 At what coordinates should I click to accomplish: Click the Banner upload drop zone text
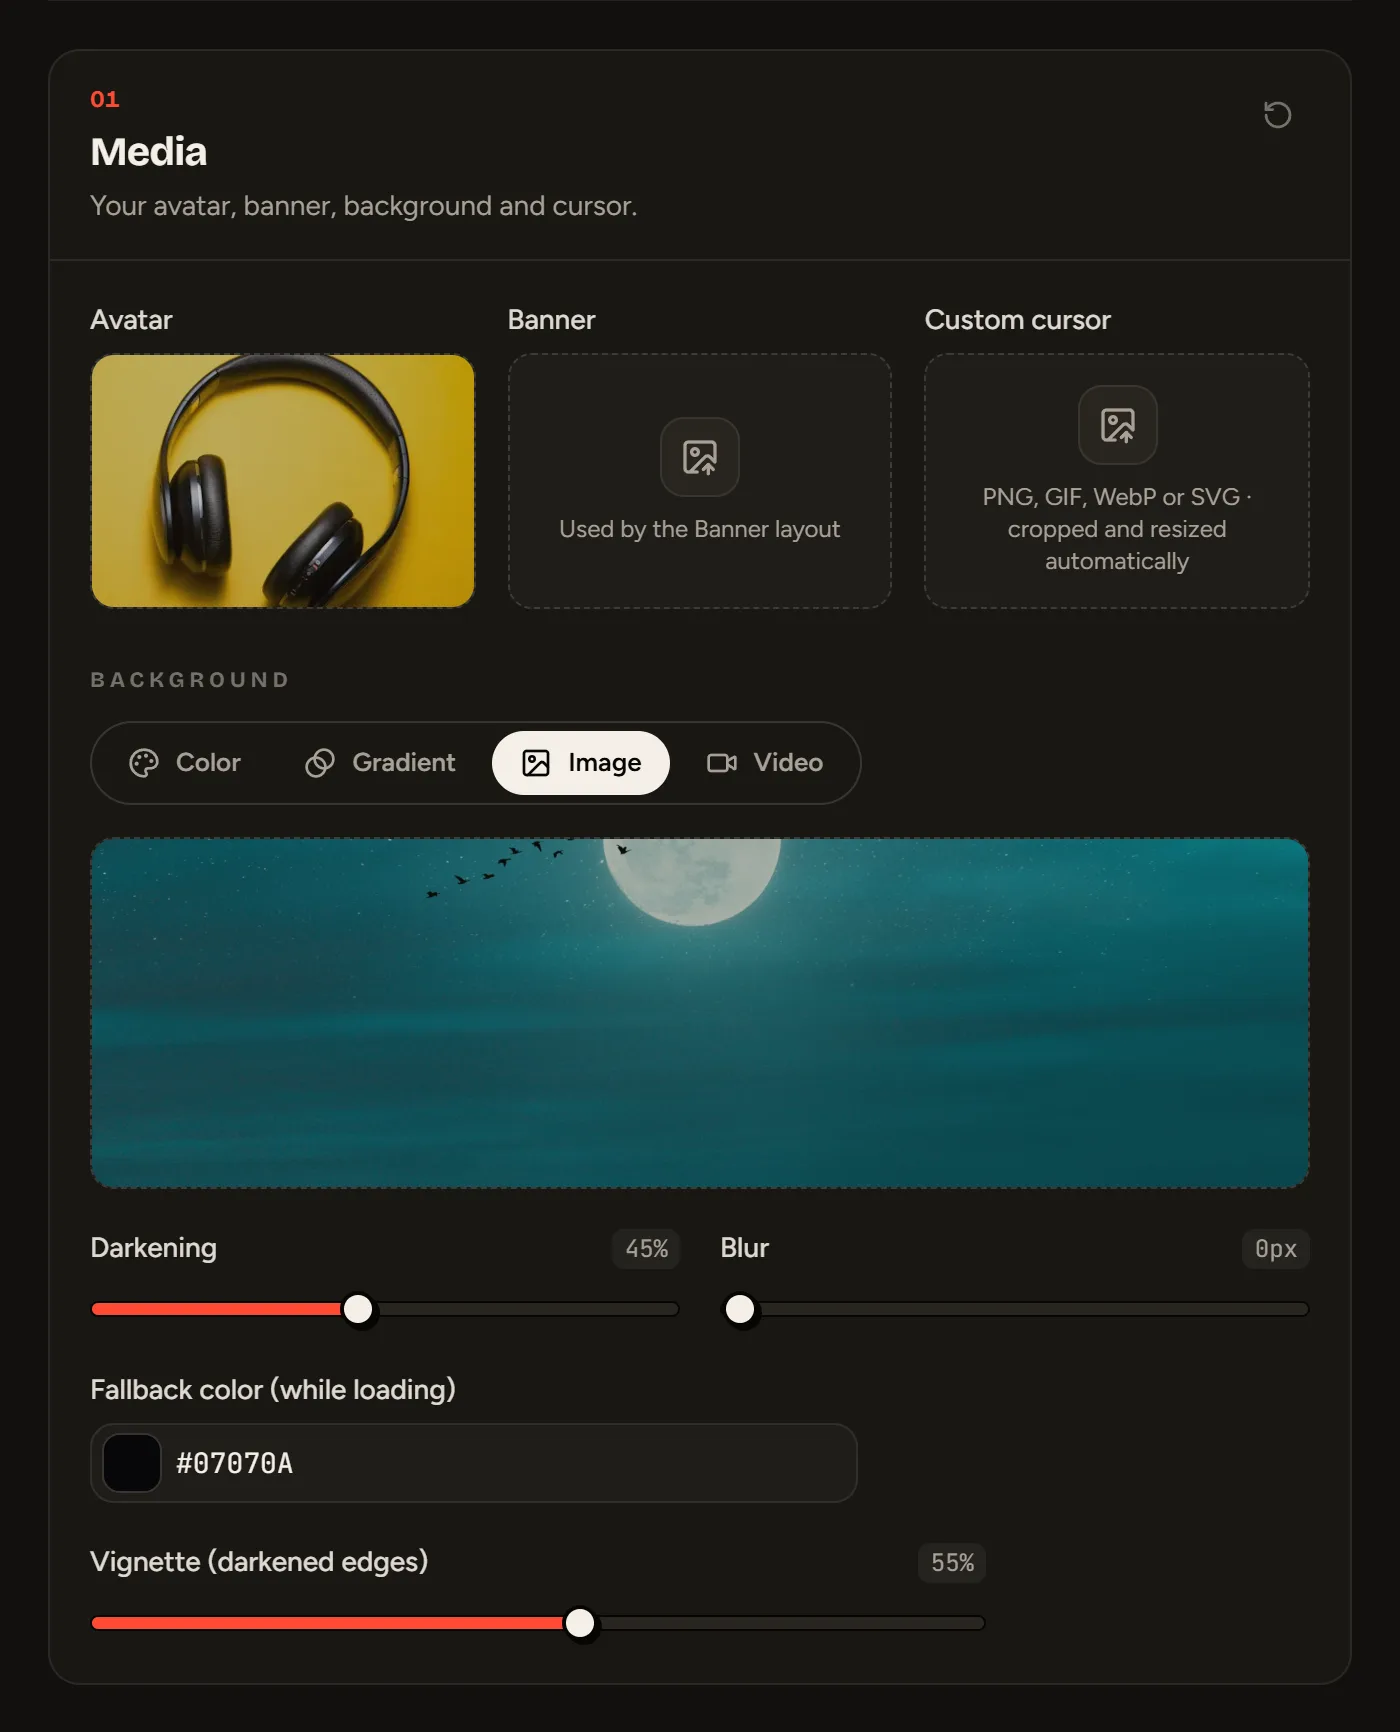700,529
